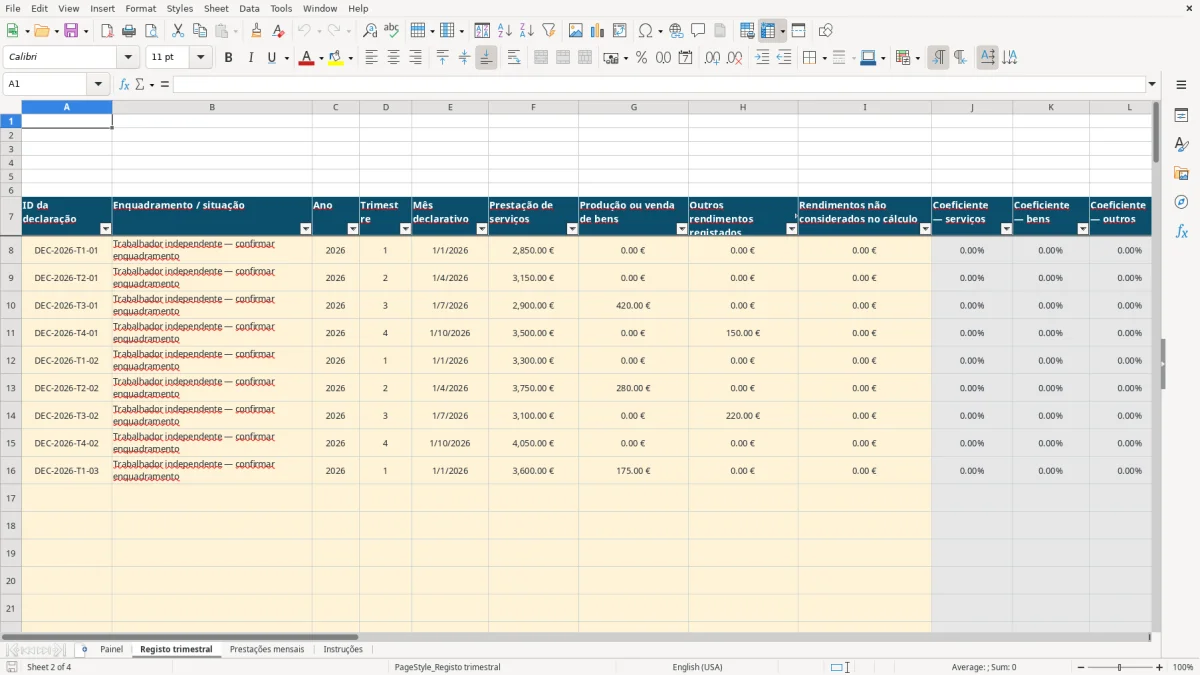
Task: Click the AutoFilter funnel icon
Action: (548, 31)
